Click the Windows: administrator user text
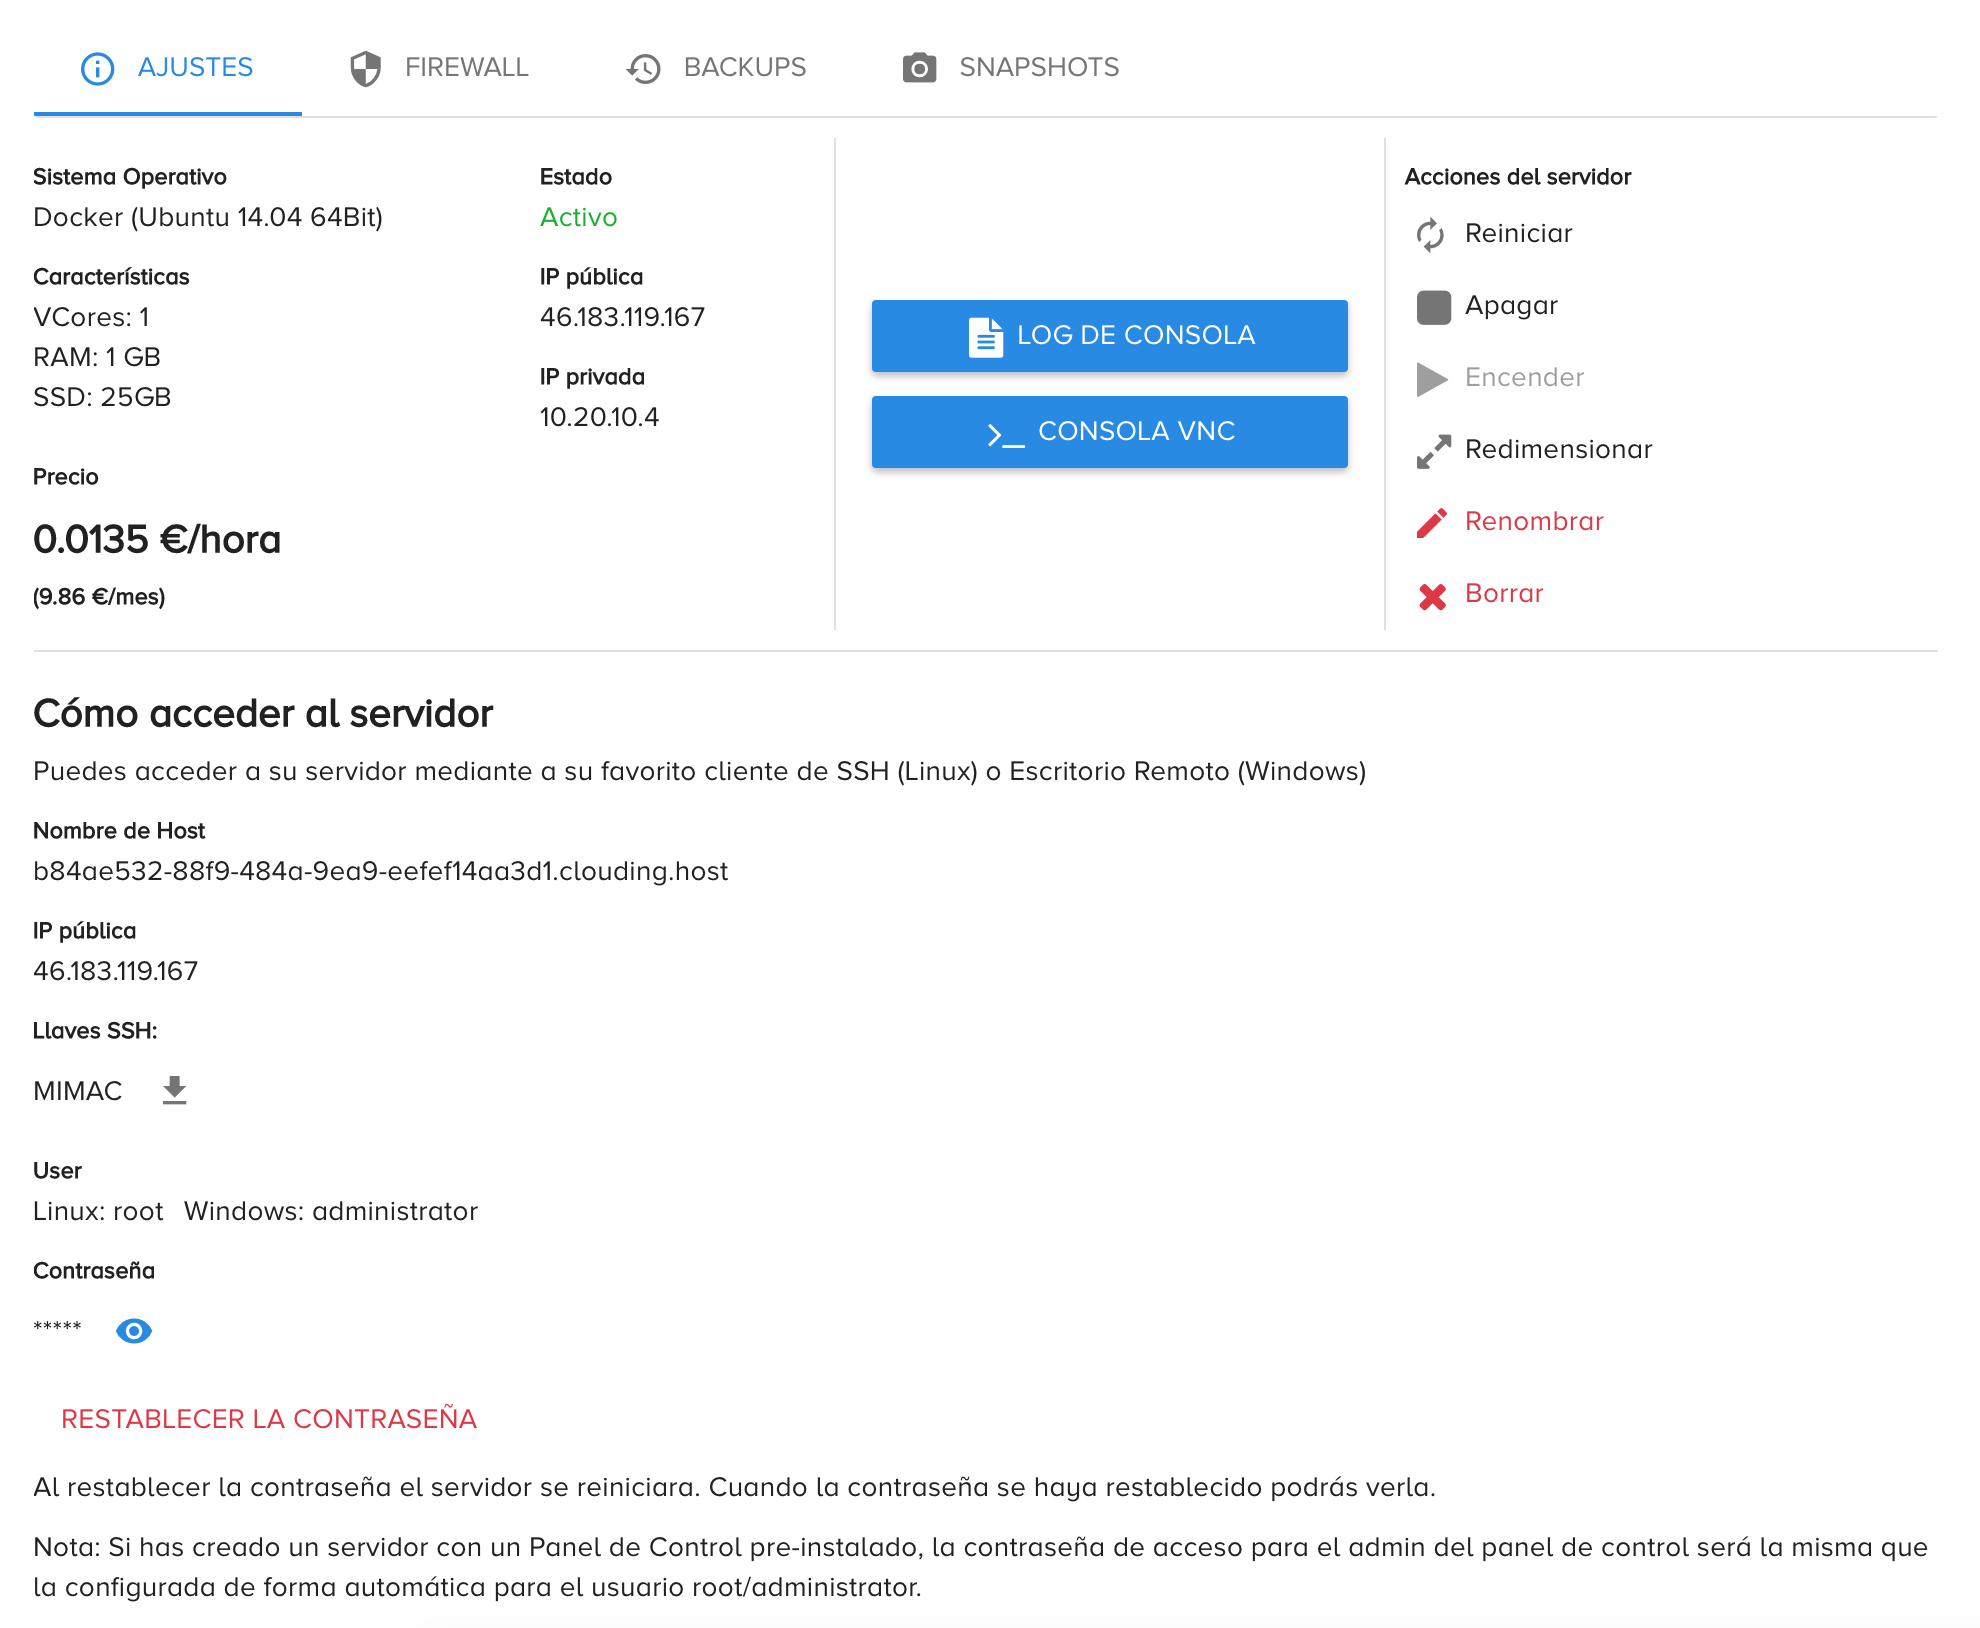 click(331, 1211)
